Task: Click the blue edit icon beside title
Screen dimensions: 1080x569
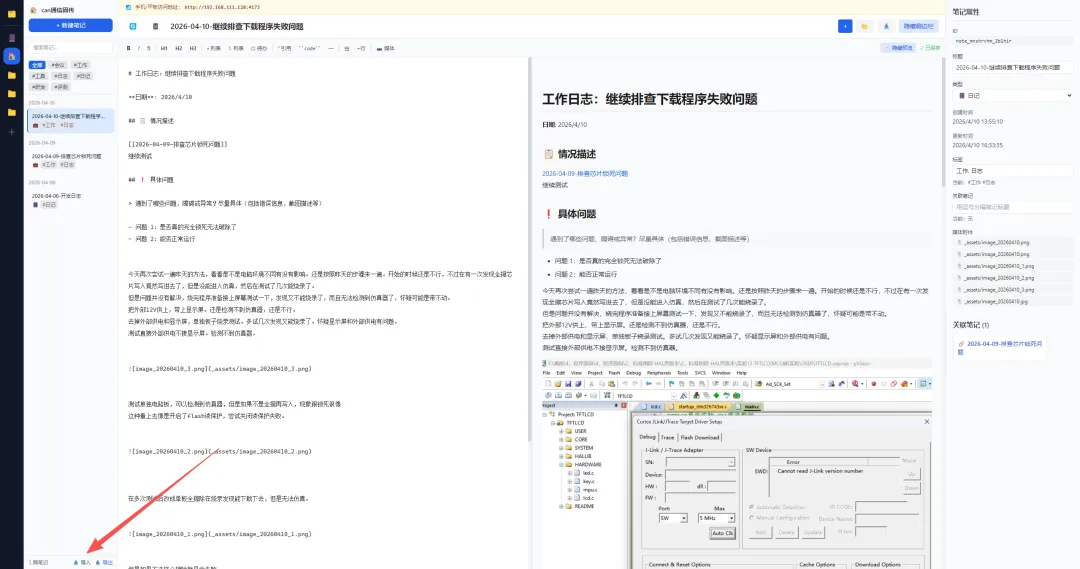Action: point(133,26)
